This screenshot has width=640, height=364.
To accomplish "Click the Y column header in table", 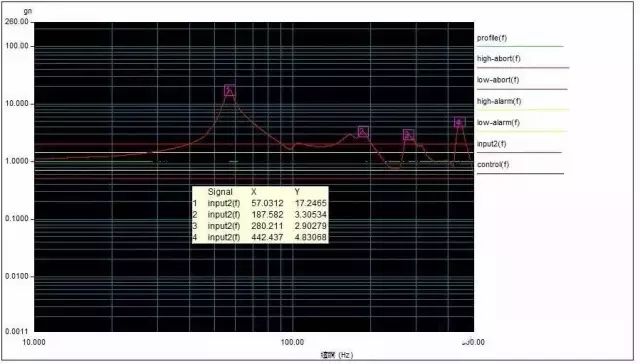I will (x=297, y=192).
